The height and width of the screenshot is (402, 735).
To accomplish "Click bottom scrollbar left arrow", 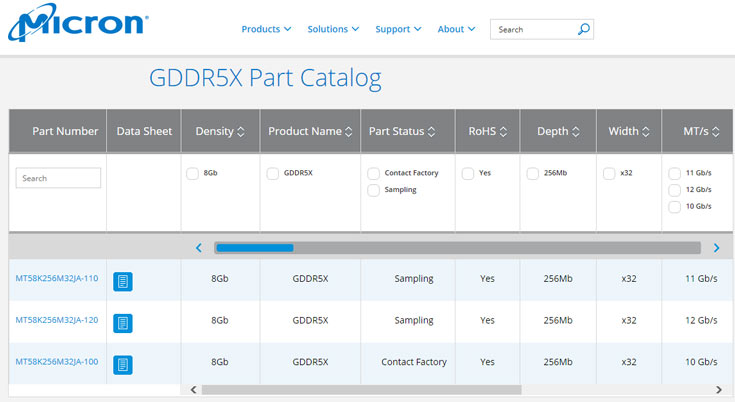I will click(x=194, y=390).
